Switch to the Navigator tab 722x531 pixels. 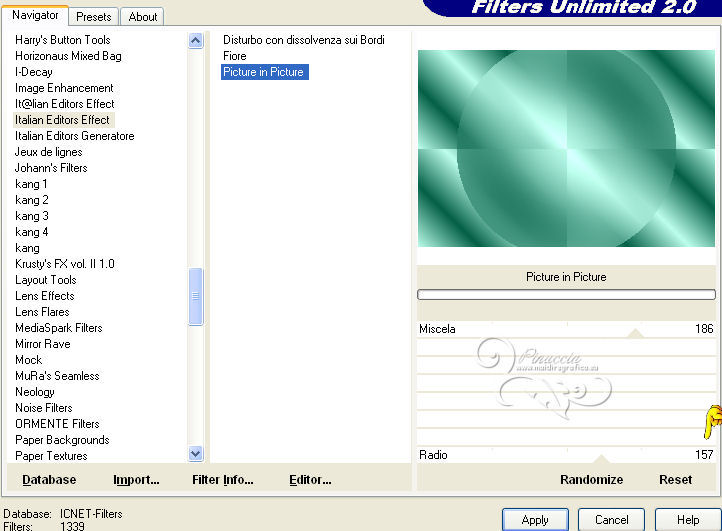pos(35,15)
